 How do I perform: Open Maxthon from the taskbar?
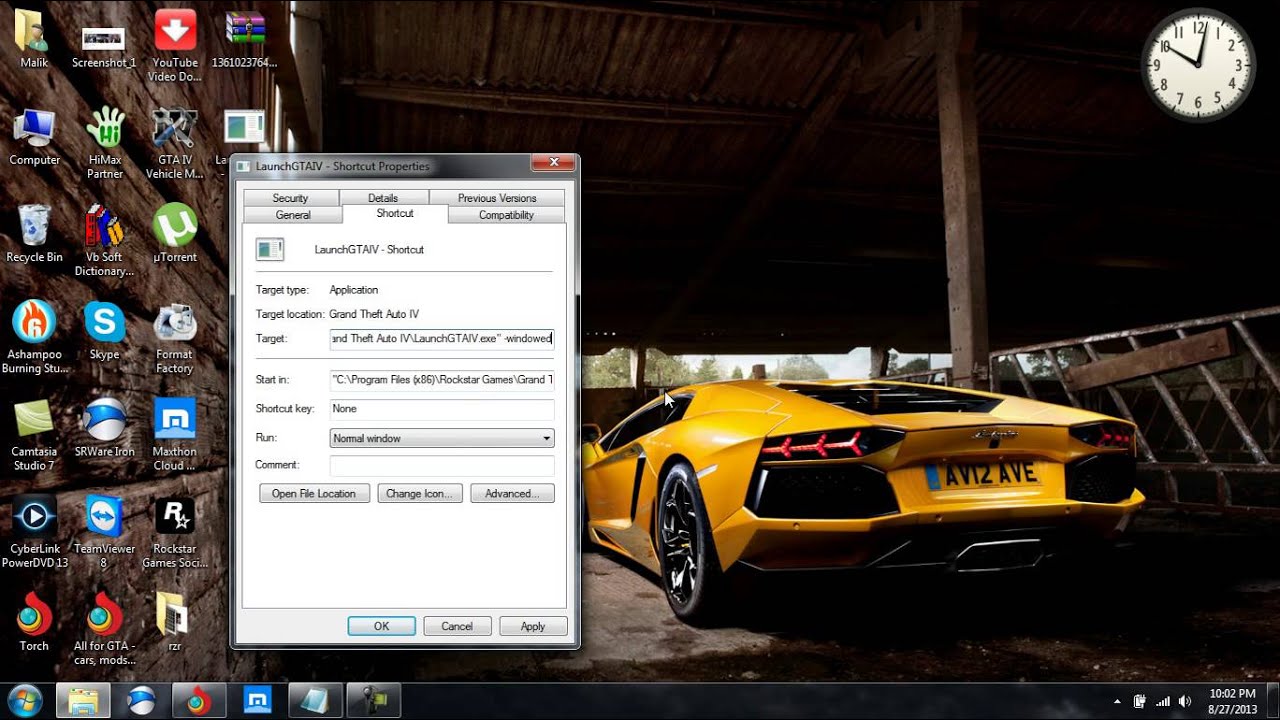coord(257,701)
